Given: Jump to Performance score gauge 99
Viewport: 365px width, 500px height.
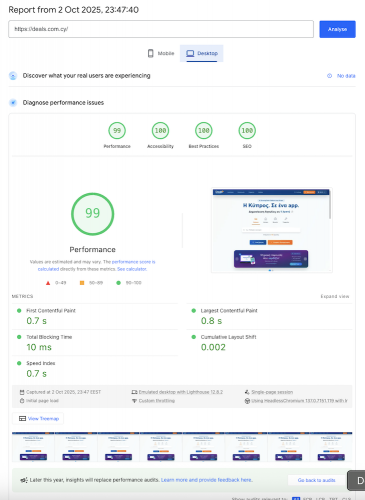Looking at the screenshot, I should tap(117, 130).
